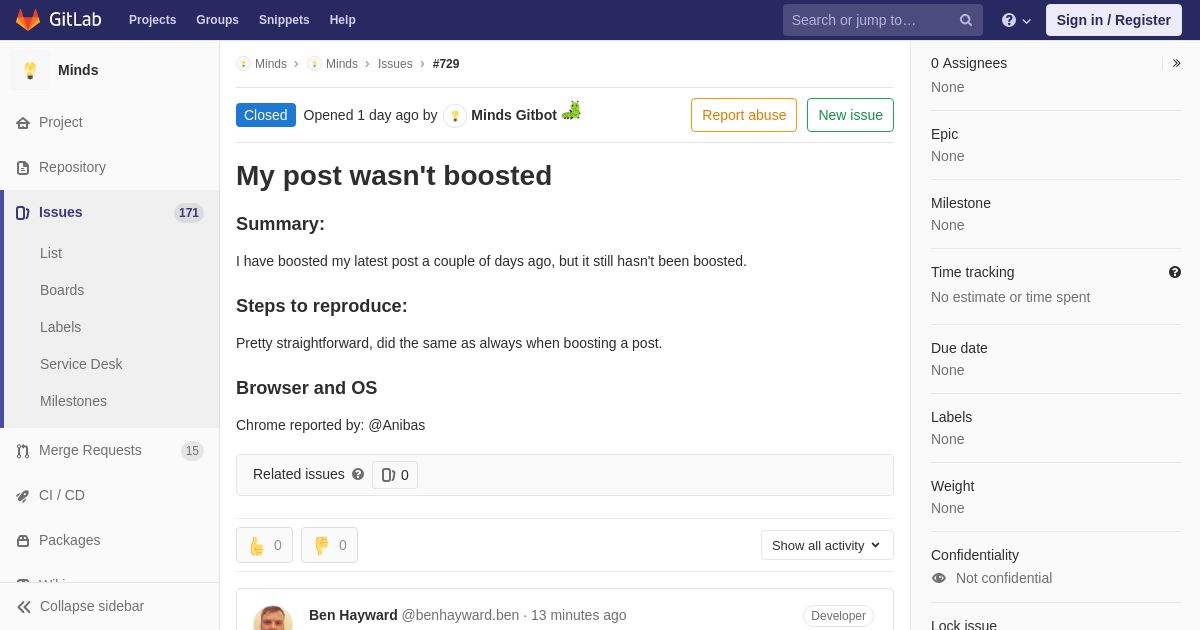
Task: Click the Report abuse button
Action: (x=744, y=115)
